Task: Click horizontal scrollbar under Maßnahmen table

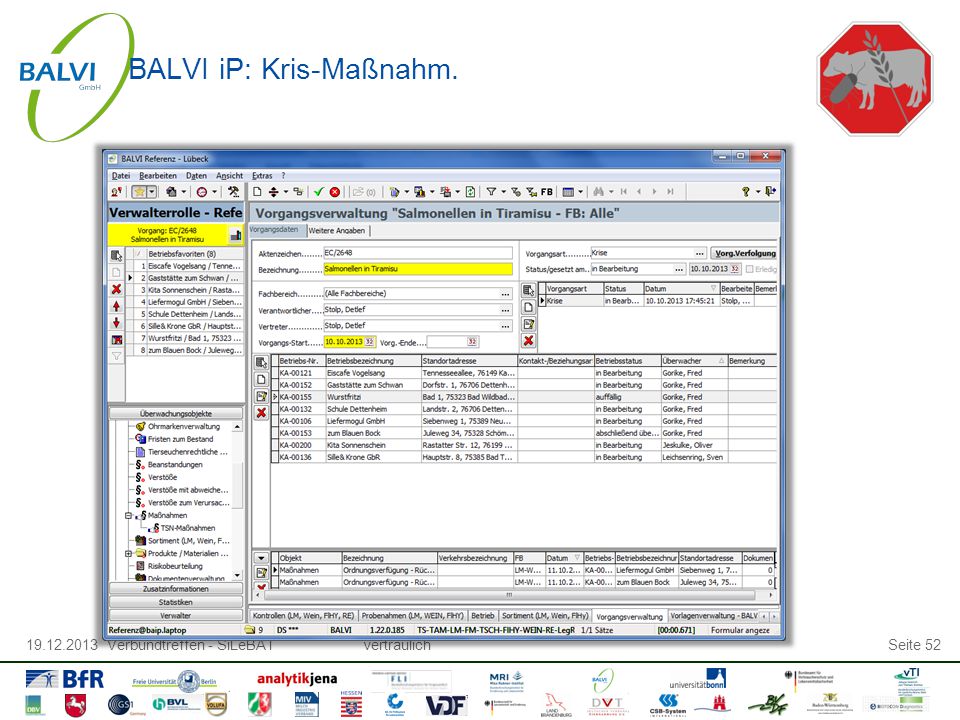Action: [x=509, y=595]
